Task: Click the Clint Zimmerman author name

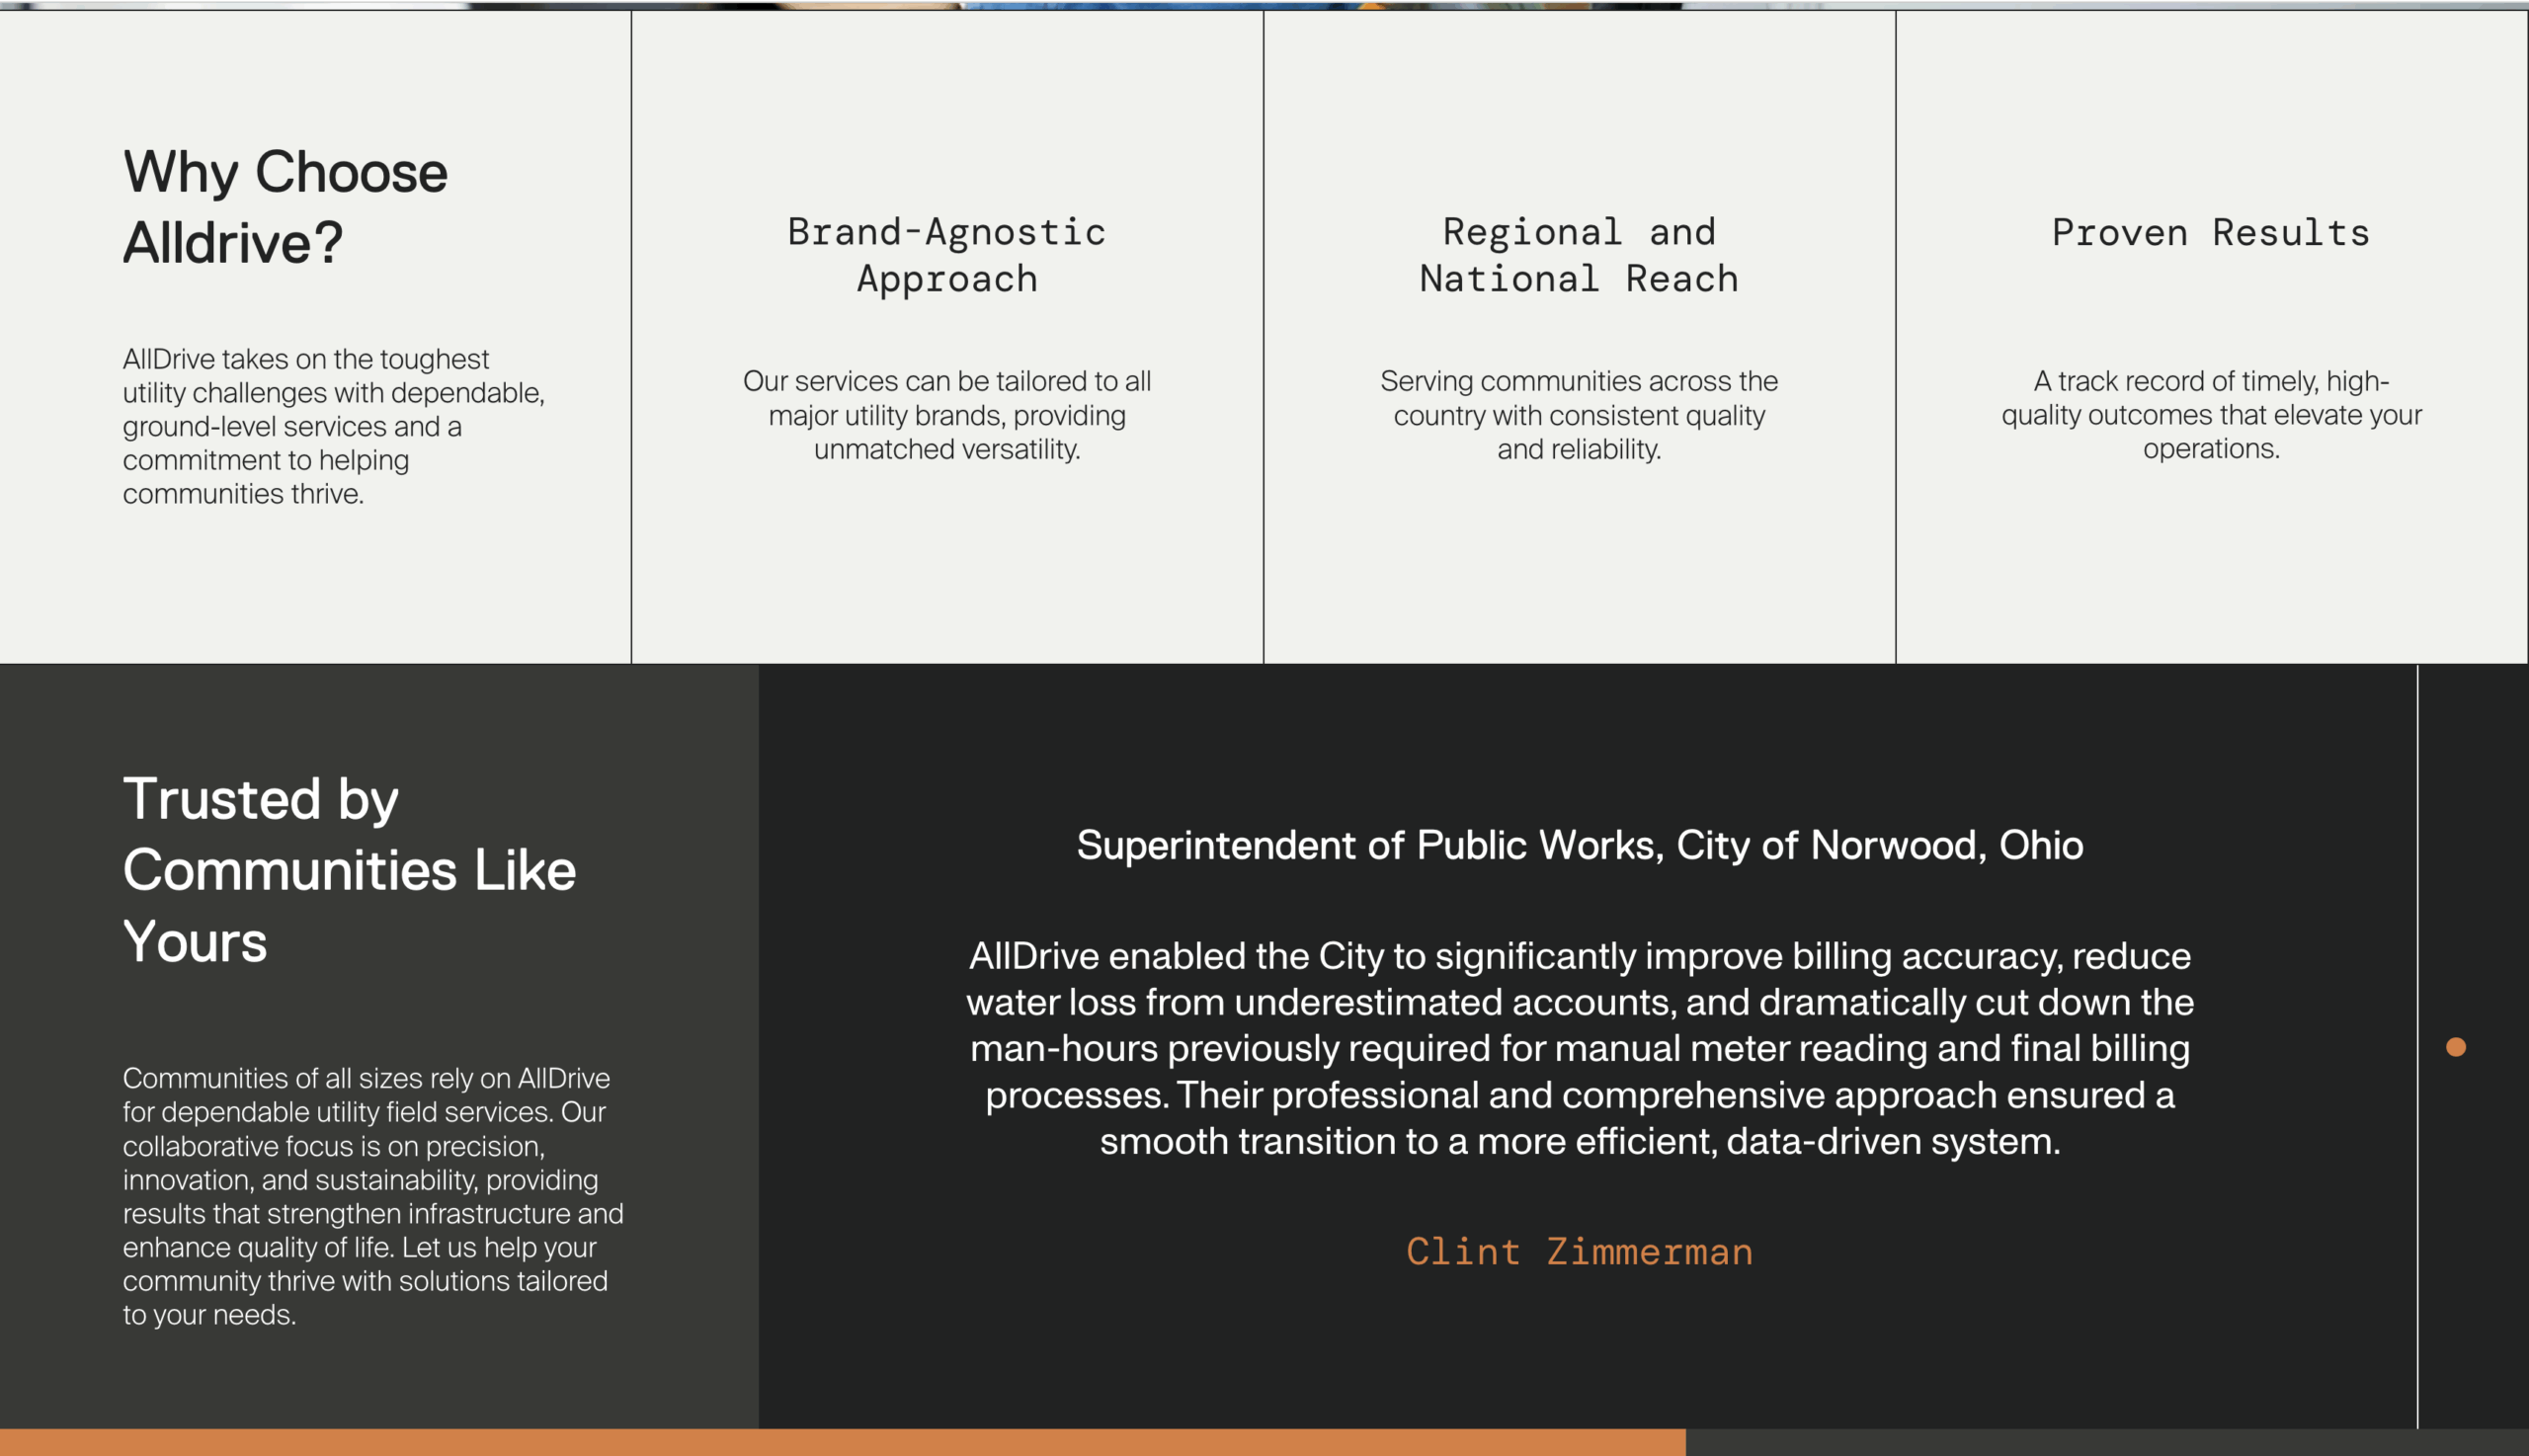Action: pos(1579,1252)
